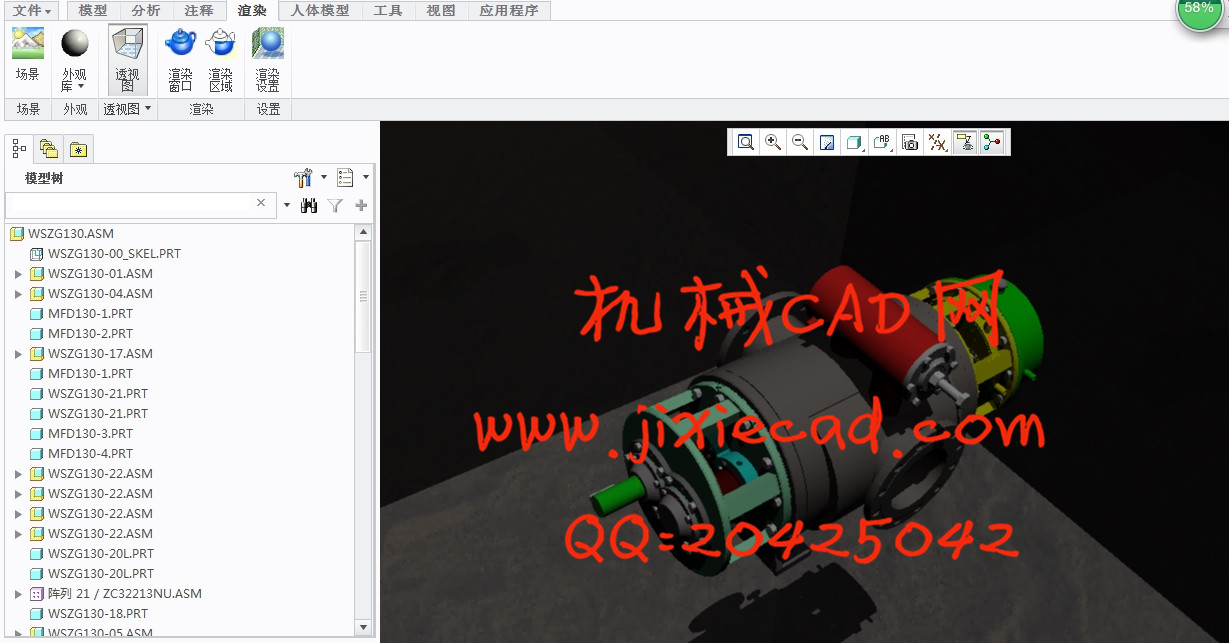Switch to the Model Tree navigator tab
This screenshot has width=1229, height=643.
(x=19, y=149)
